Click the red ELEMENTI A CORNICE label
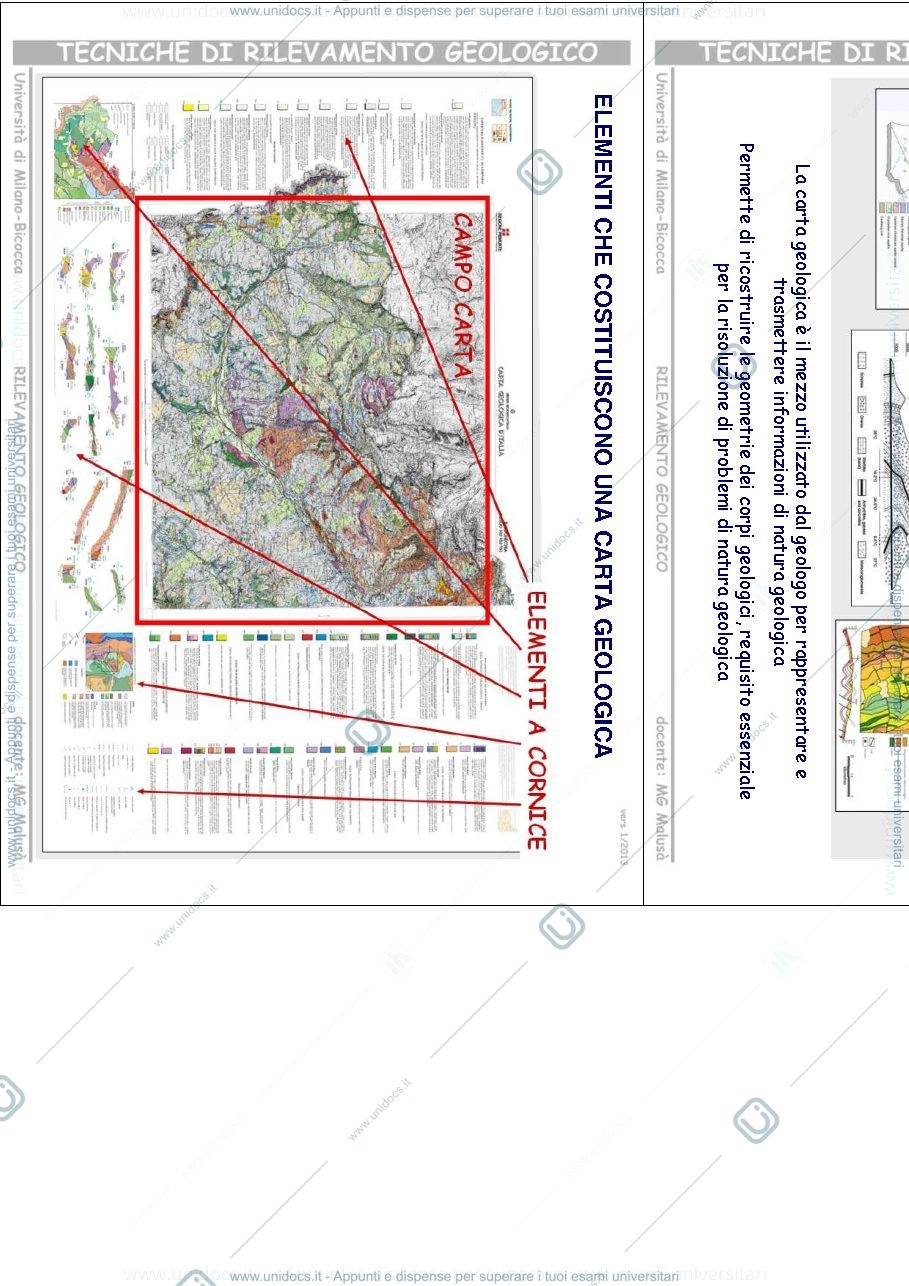This screenshot has height=1286, width=909. coord(536,720)
